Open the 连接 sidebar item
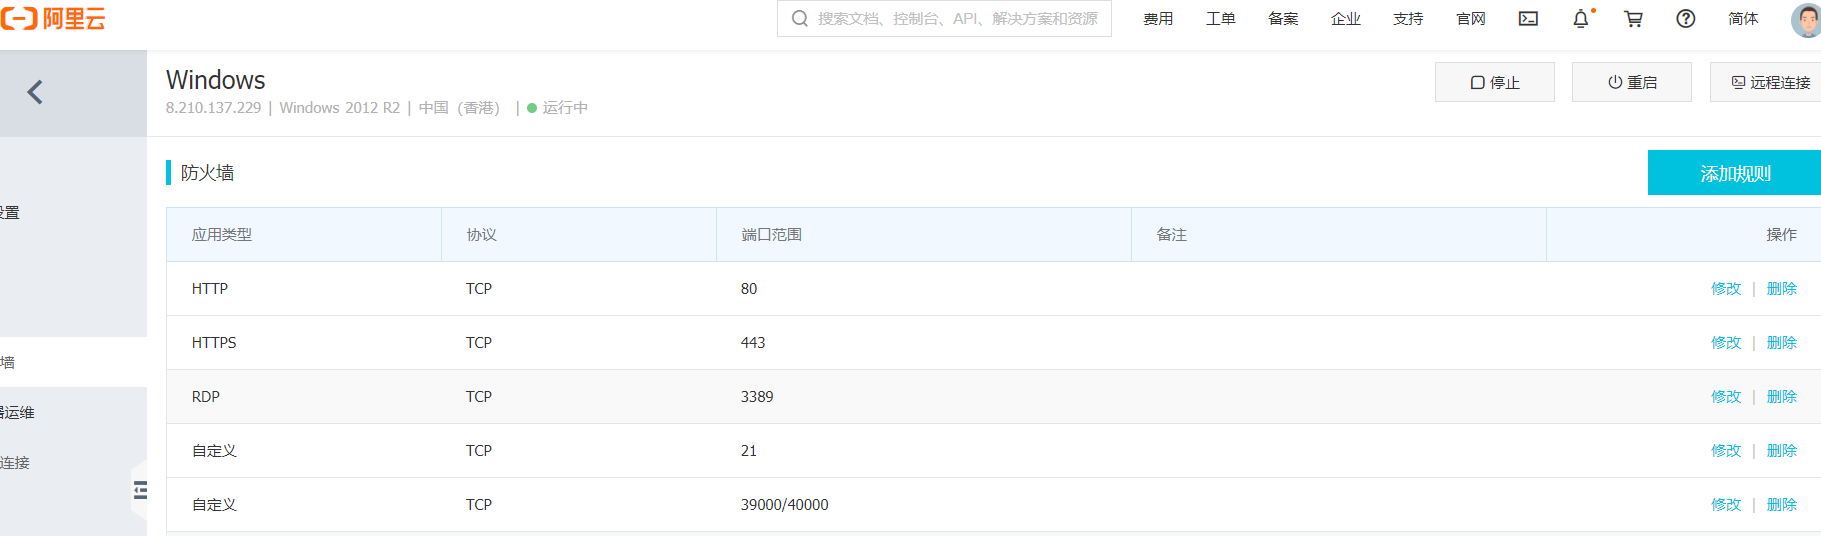This screenshot has height=536, width=1821. click(x=15, y=463)
